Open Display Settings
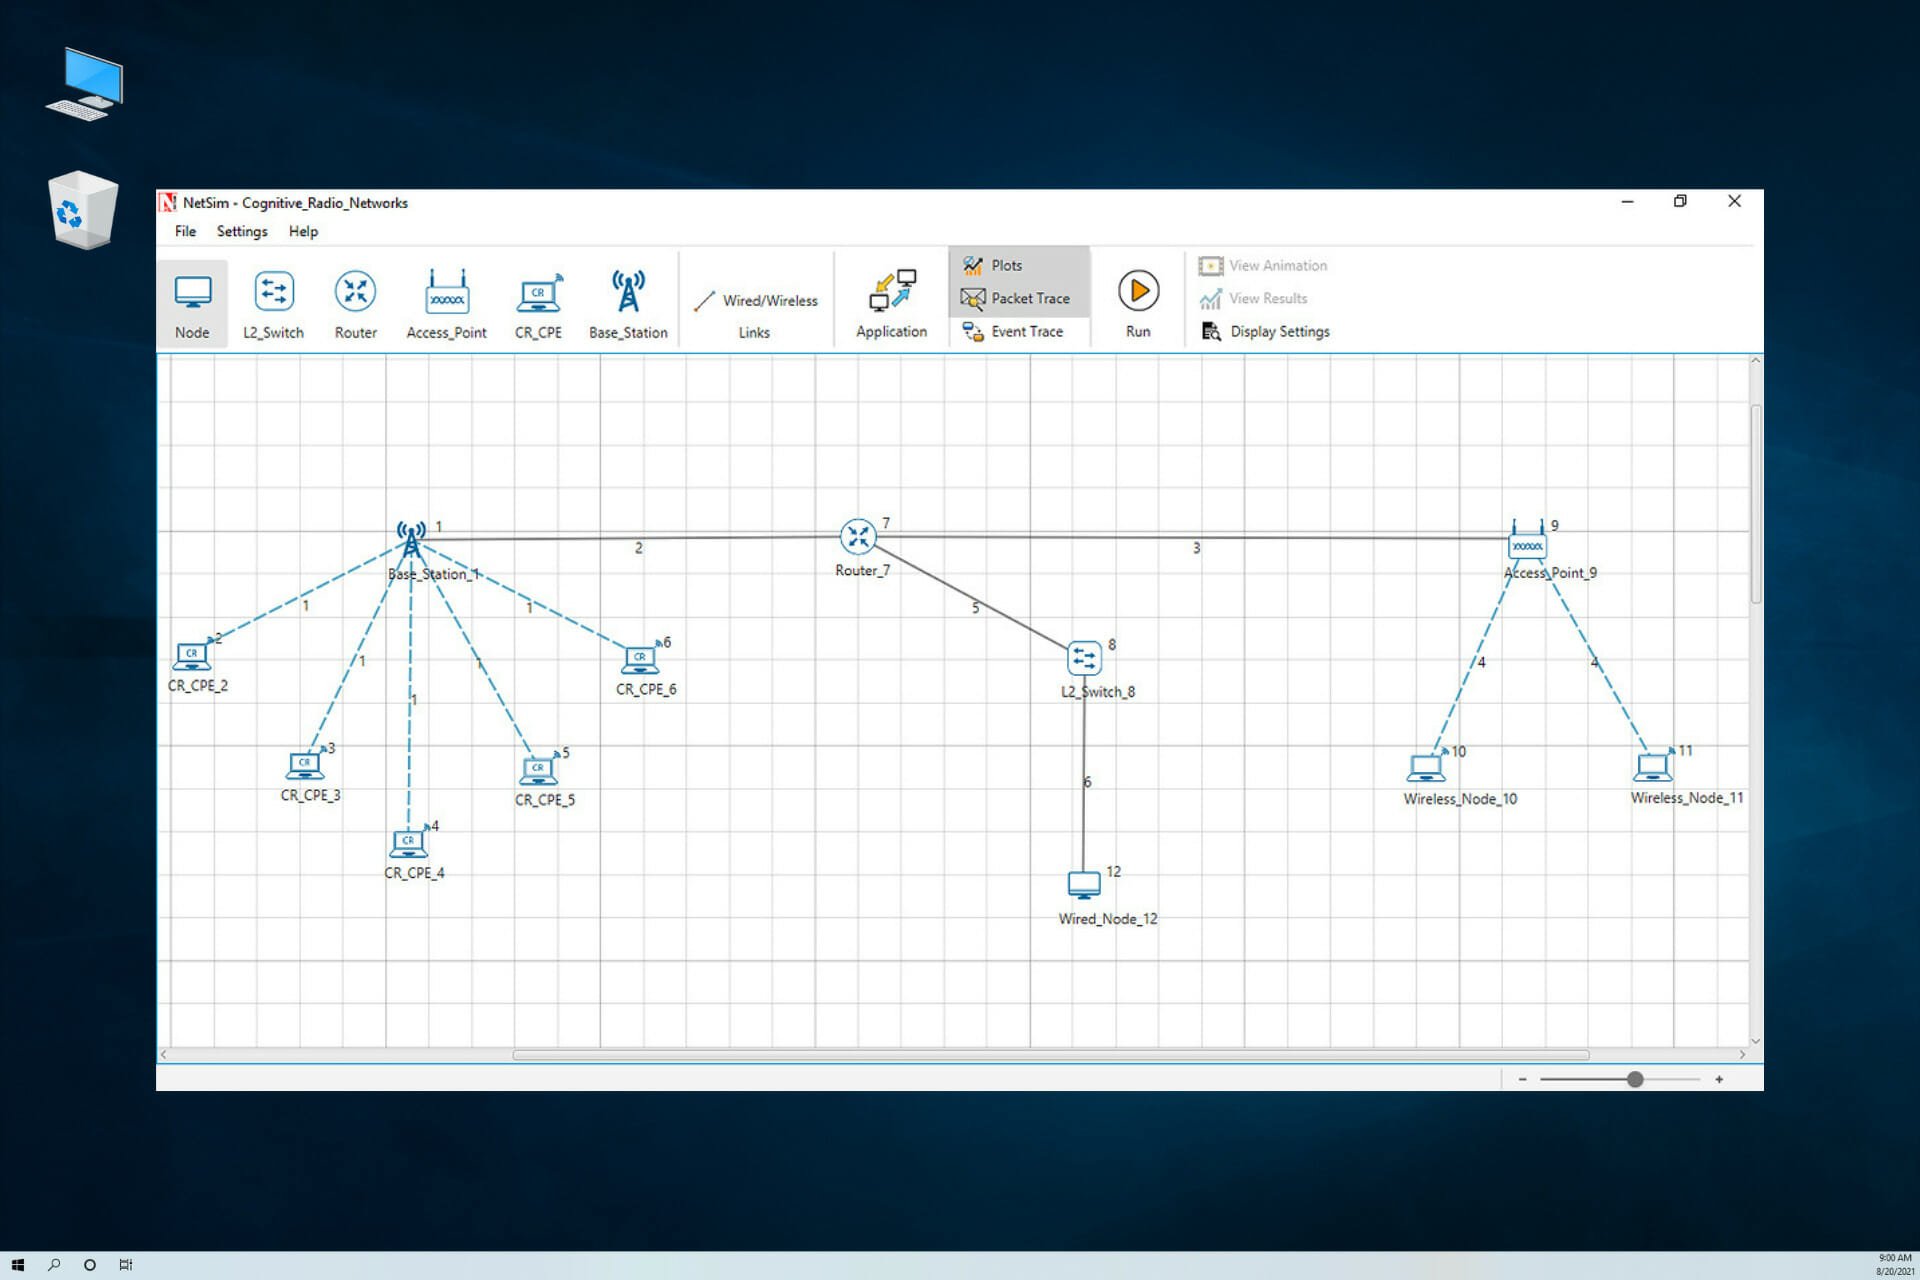This screenshot has width=1920, height=1280. 1266,331
